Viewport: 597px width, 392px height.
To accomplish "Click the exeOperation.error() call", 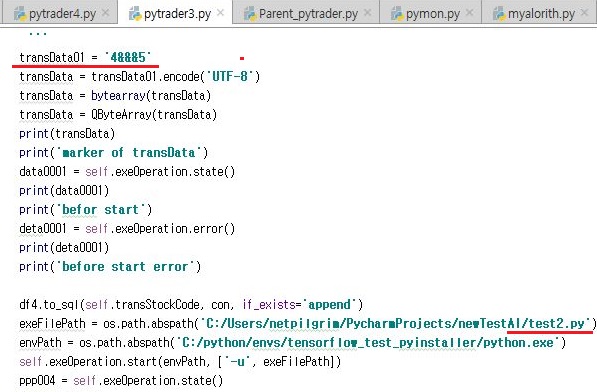I will 175,229.
